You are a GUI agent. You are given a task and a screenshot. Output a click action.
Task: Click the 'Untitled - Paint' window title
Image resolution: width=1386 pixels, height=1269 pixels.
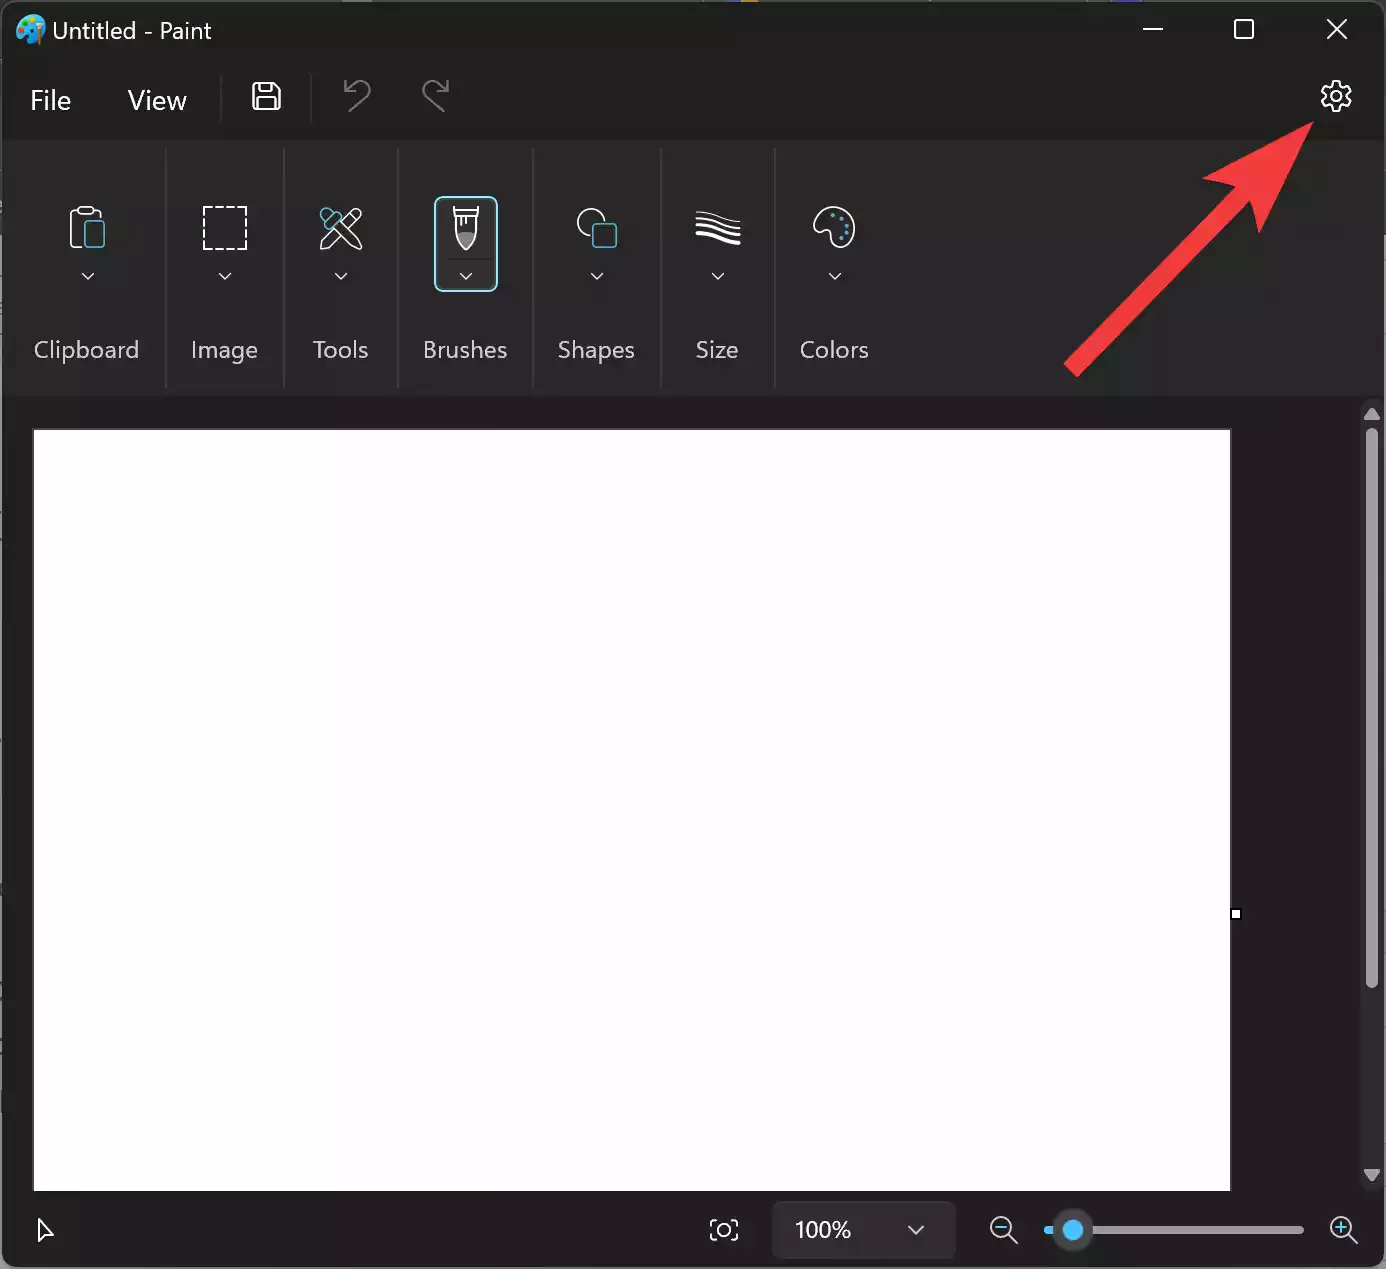click(132, 31)
